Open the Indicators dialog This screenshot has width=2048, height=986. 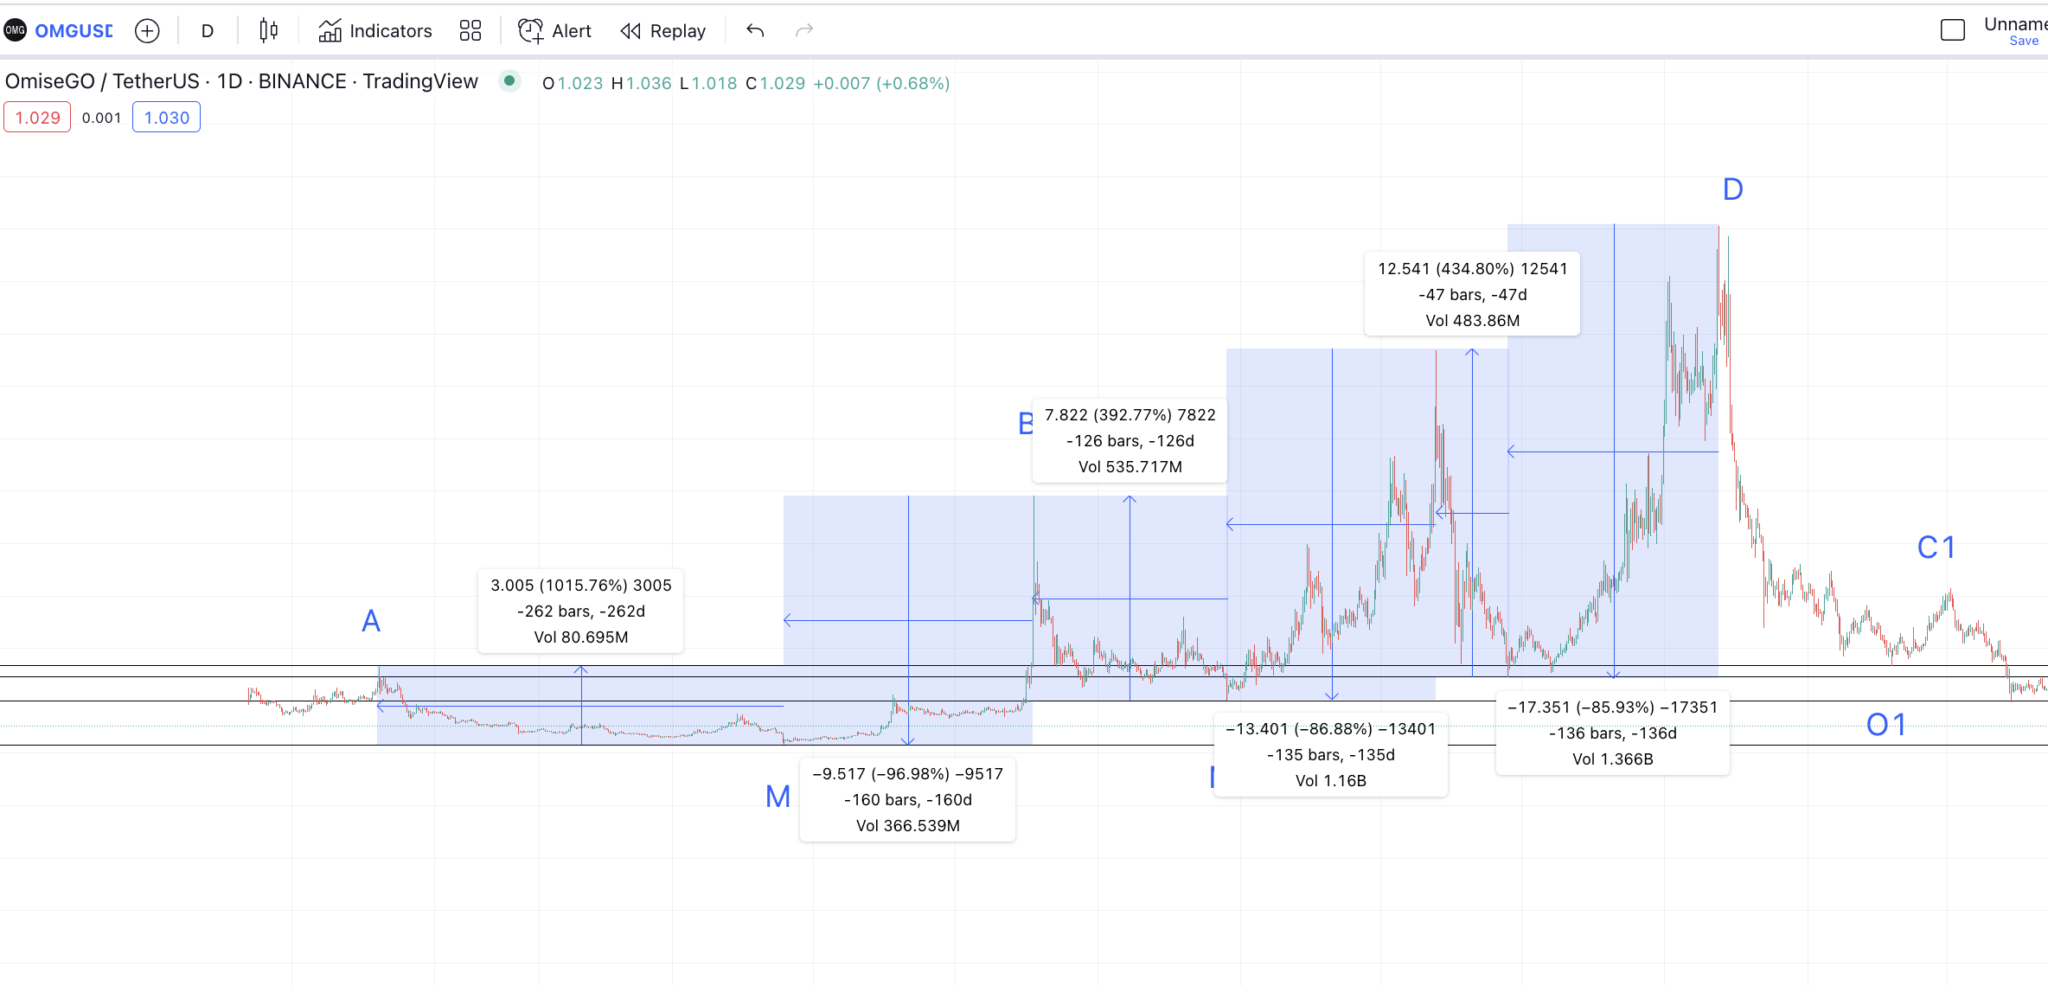point(375,31)
